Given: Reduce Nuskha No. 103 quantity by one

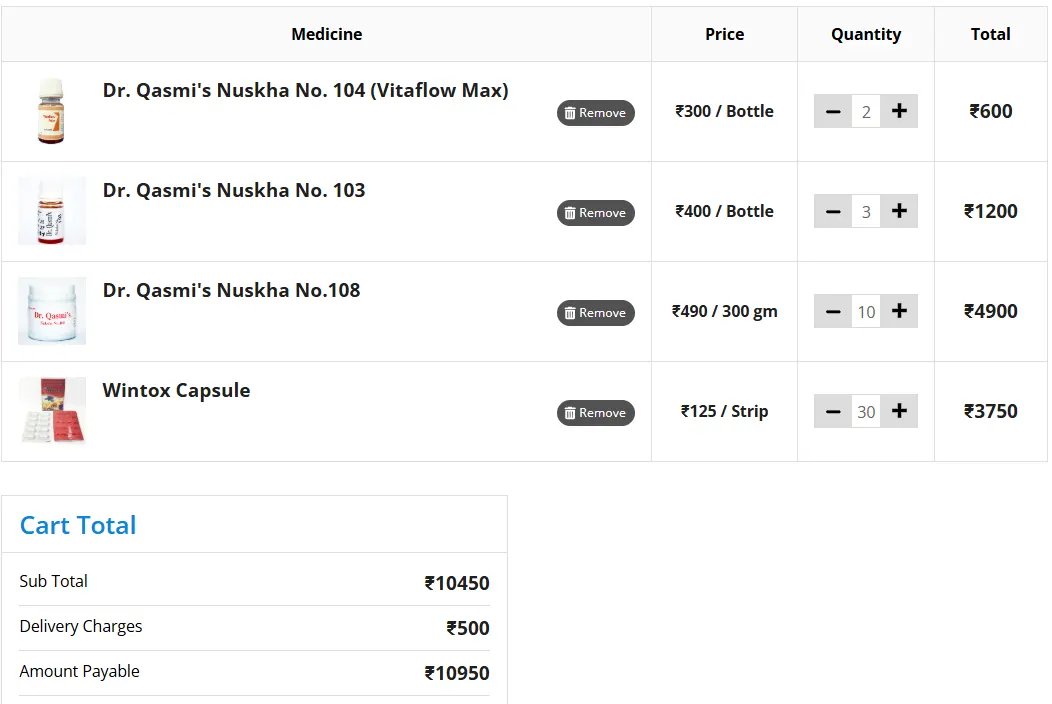Looking at the screenshot, I should [x=833, y=211].
